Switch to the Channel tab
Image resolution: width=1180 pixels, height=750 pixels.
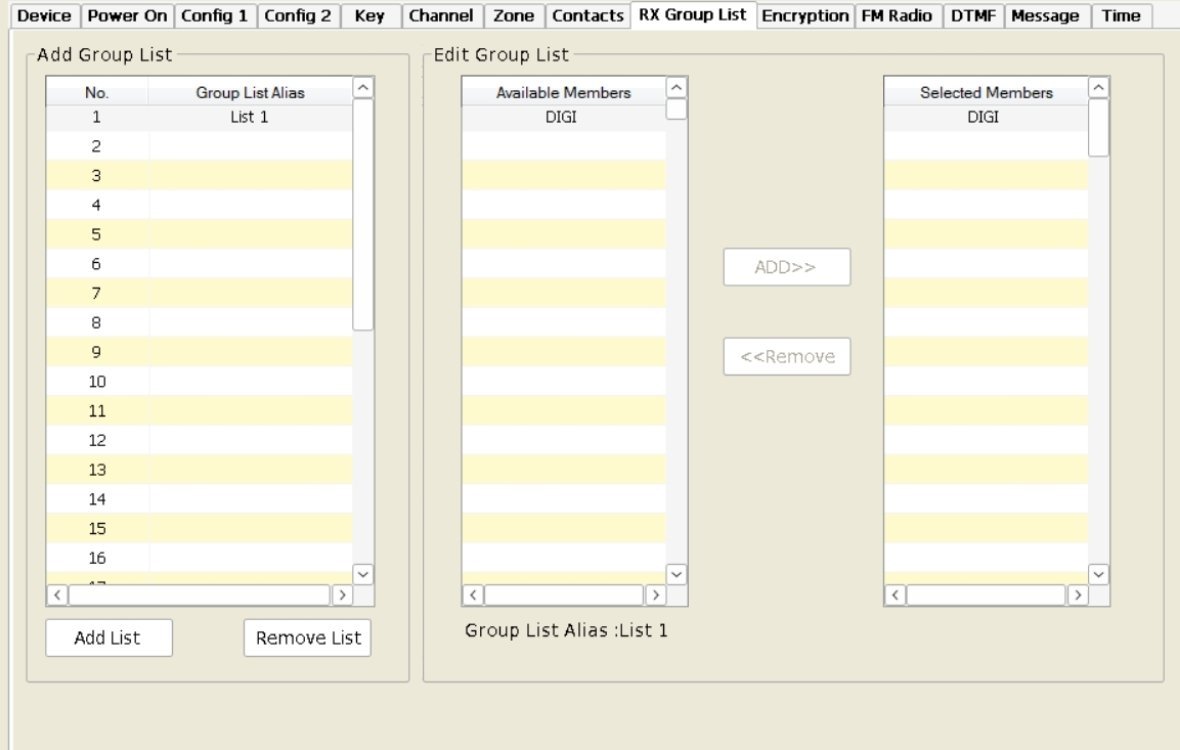[441, 16]
